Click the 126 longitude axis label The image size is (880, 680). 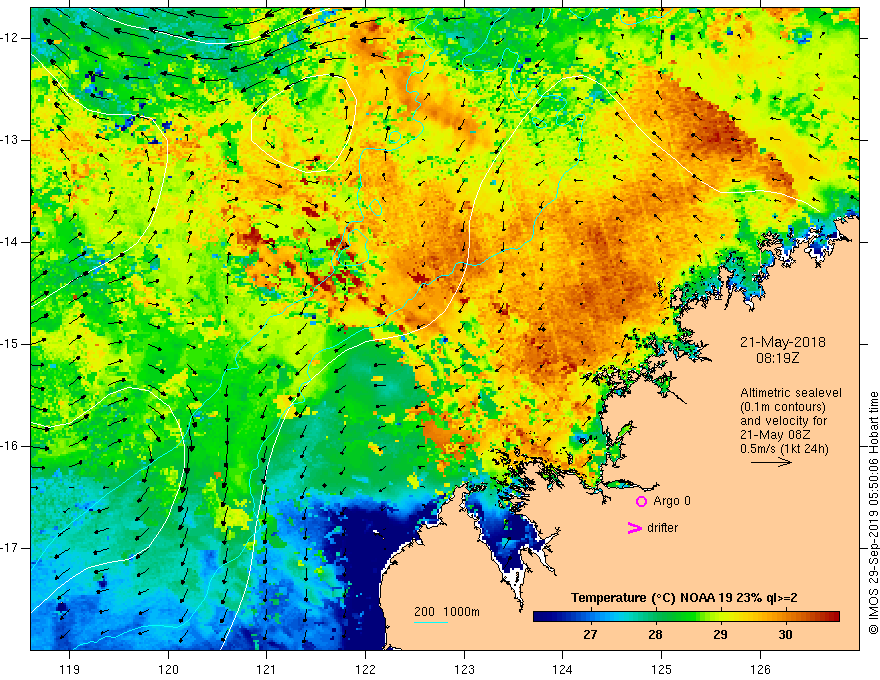(x=760, y=669)
